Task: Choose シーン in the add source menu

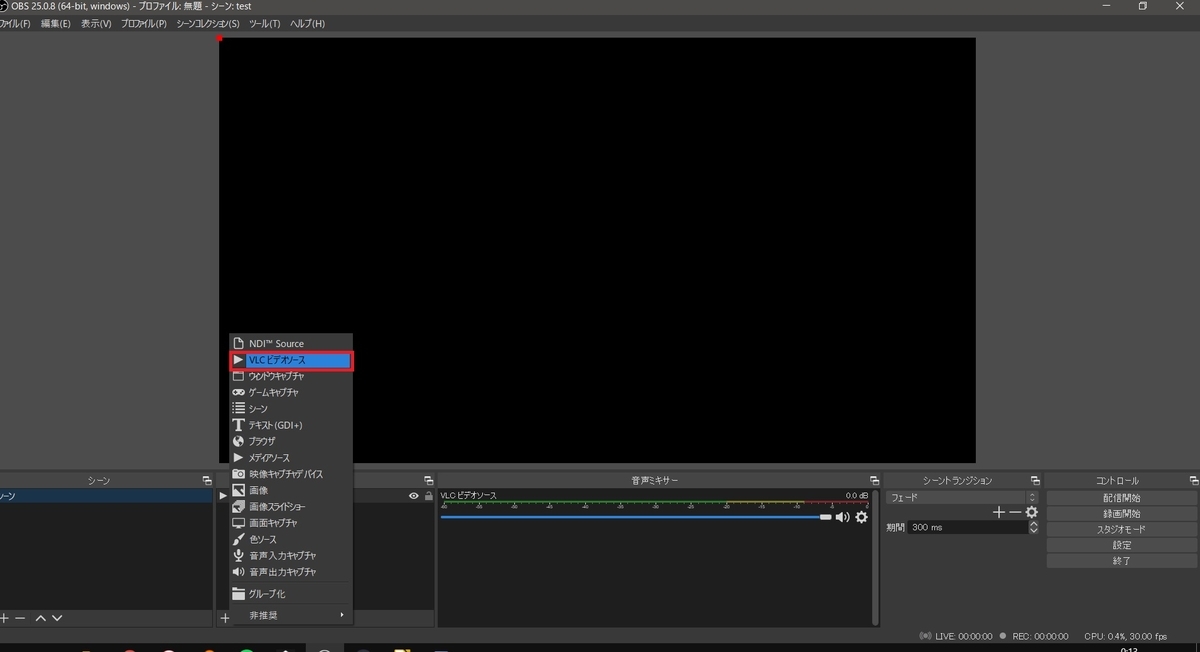Action: point(291,409)
